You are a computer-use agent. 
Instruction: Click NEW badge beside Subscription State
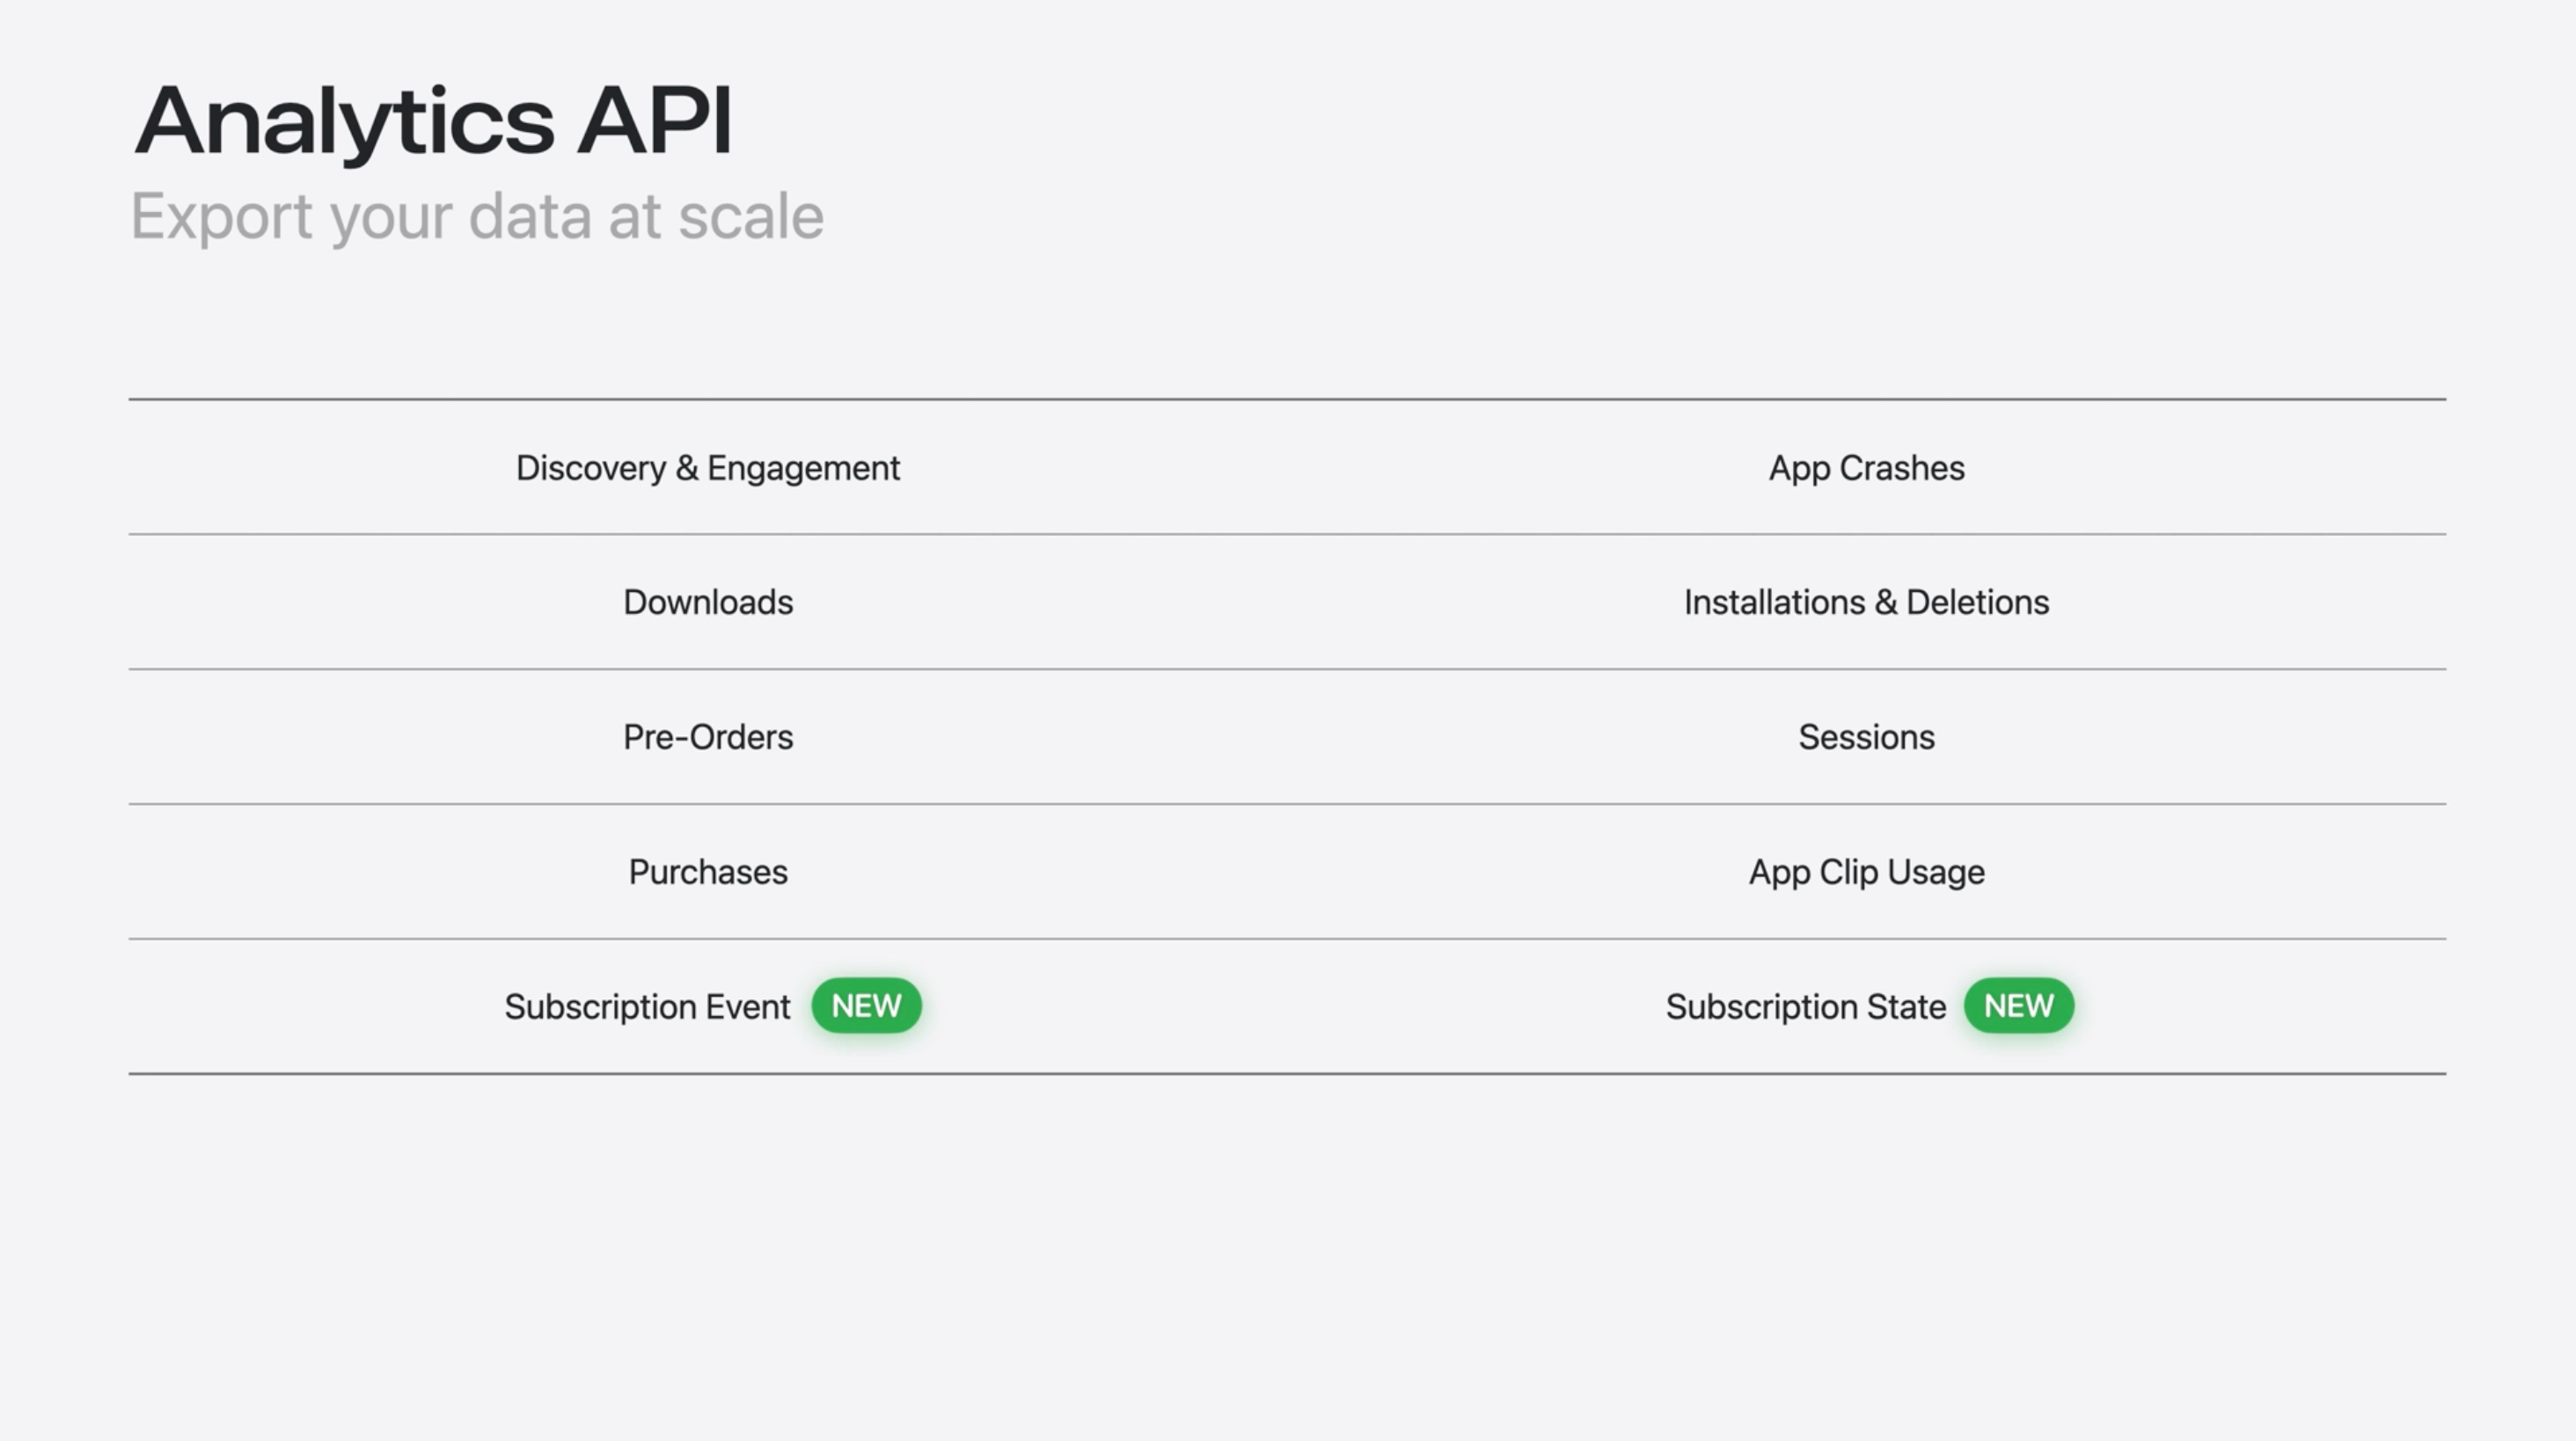pos(2018,1006)
